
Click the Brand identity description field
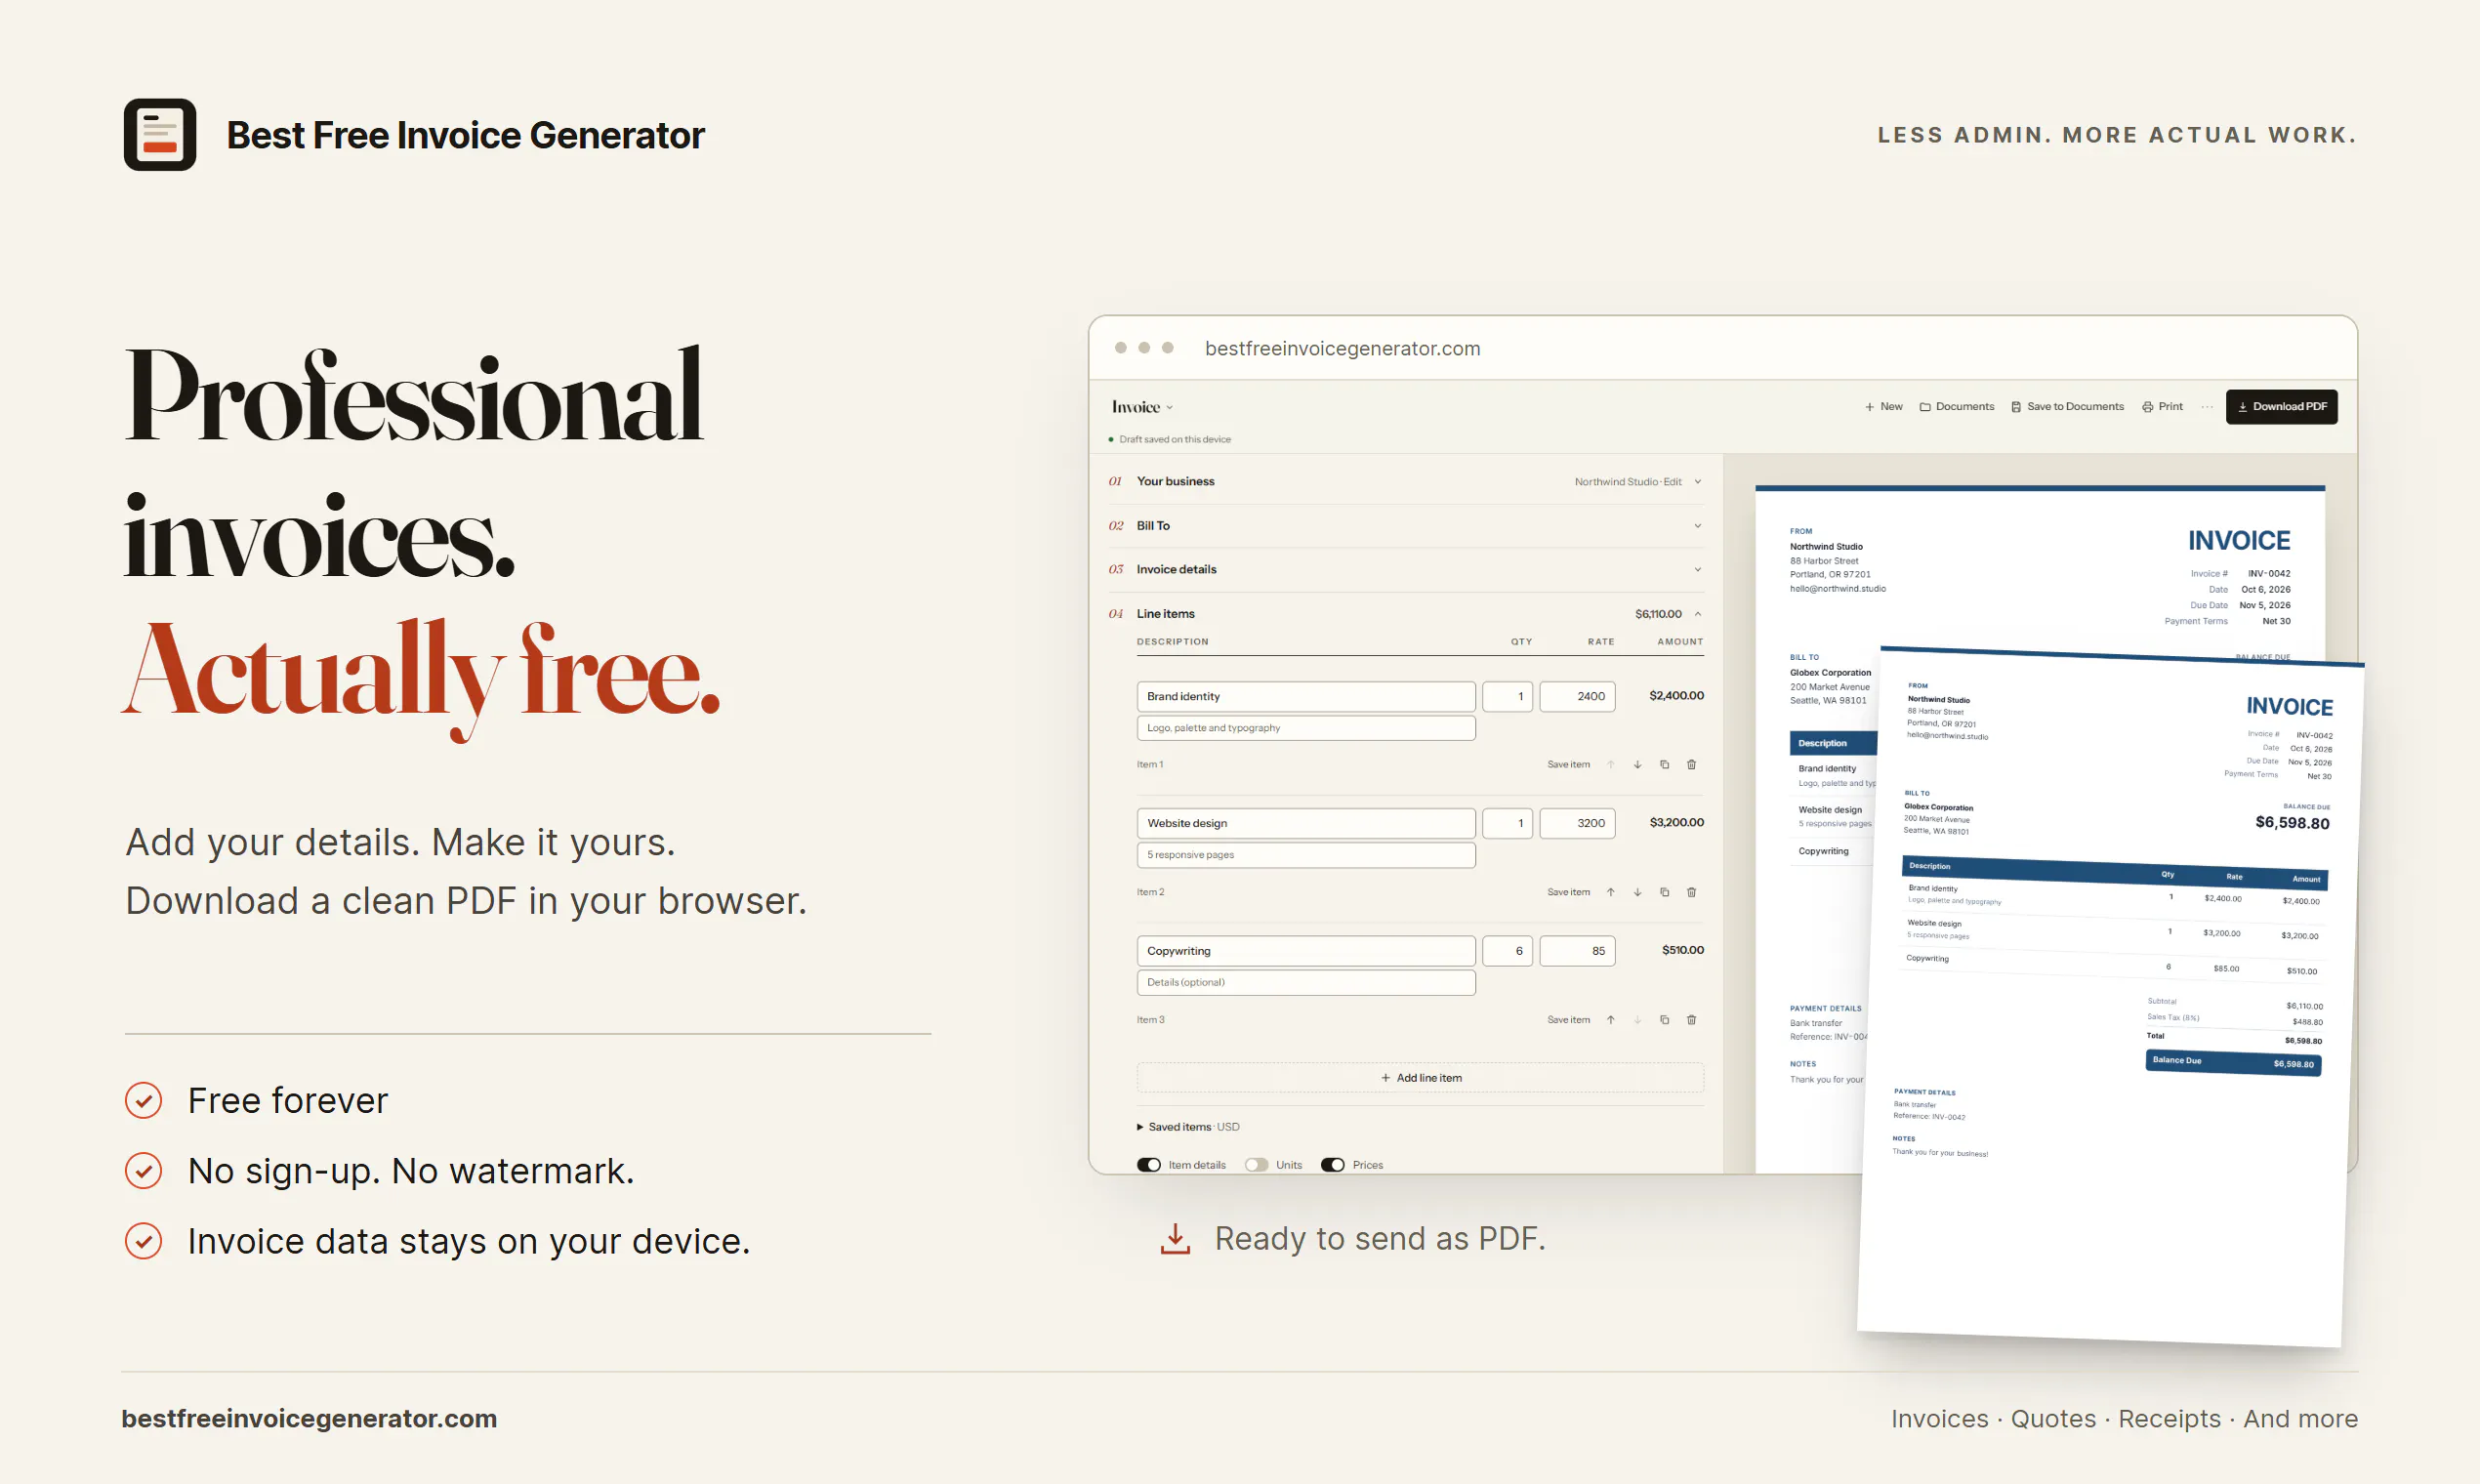pyautogui.click(x=1306, y=697)
